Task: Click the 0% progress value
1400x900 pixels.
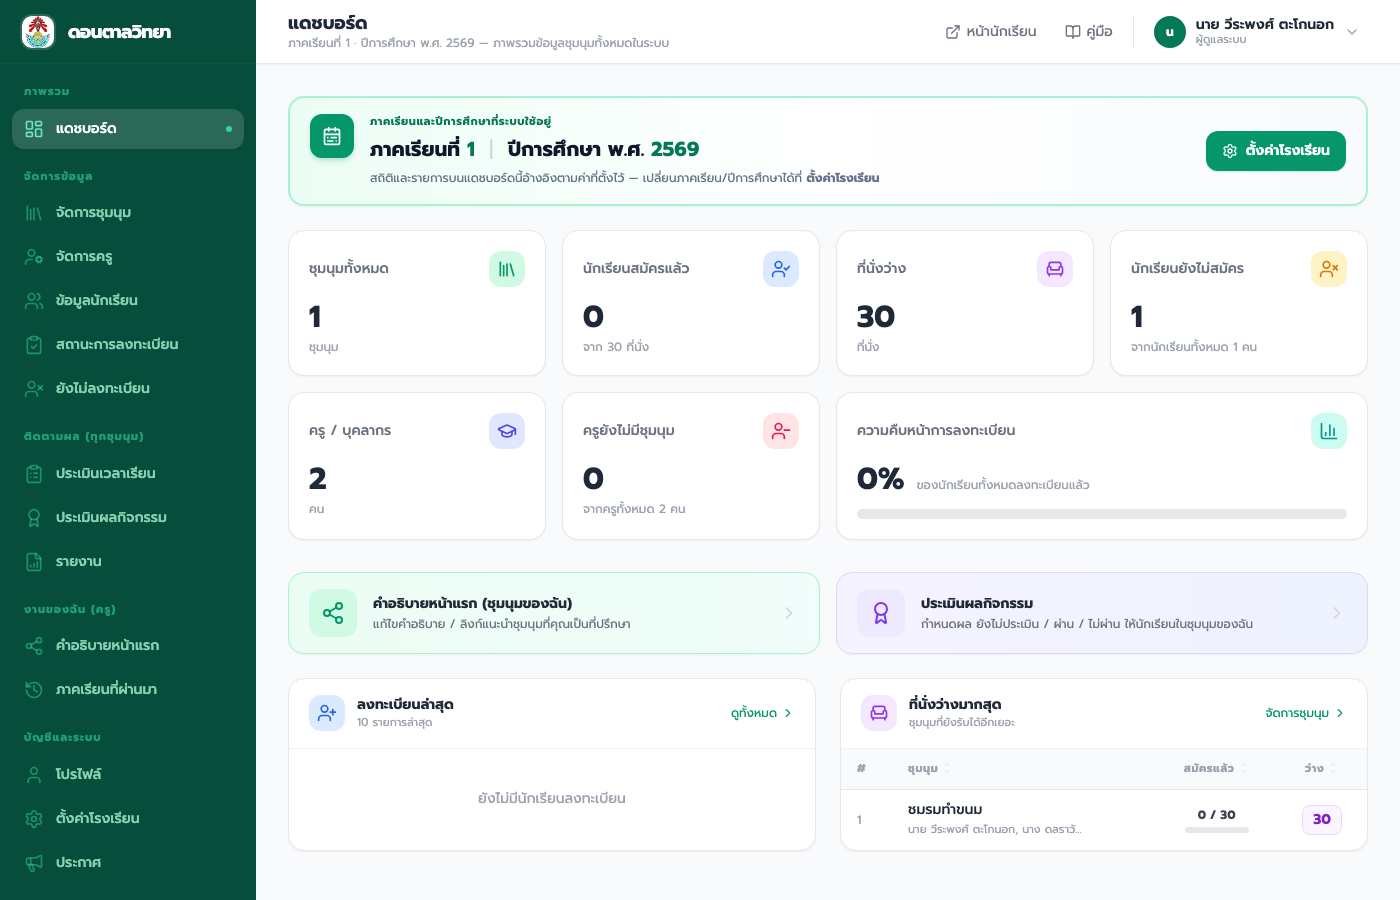Action: pyautogui.click(x=880, y=479)
